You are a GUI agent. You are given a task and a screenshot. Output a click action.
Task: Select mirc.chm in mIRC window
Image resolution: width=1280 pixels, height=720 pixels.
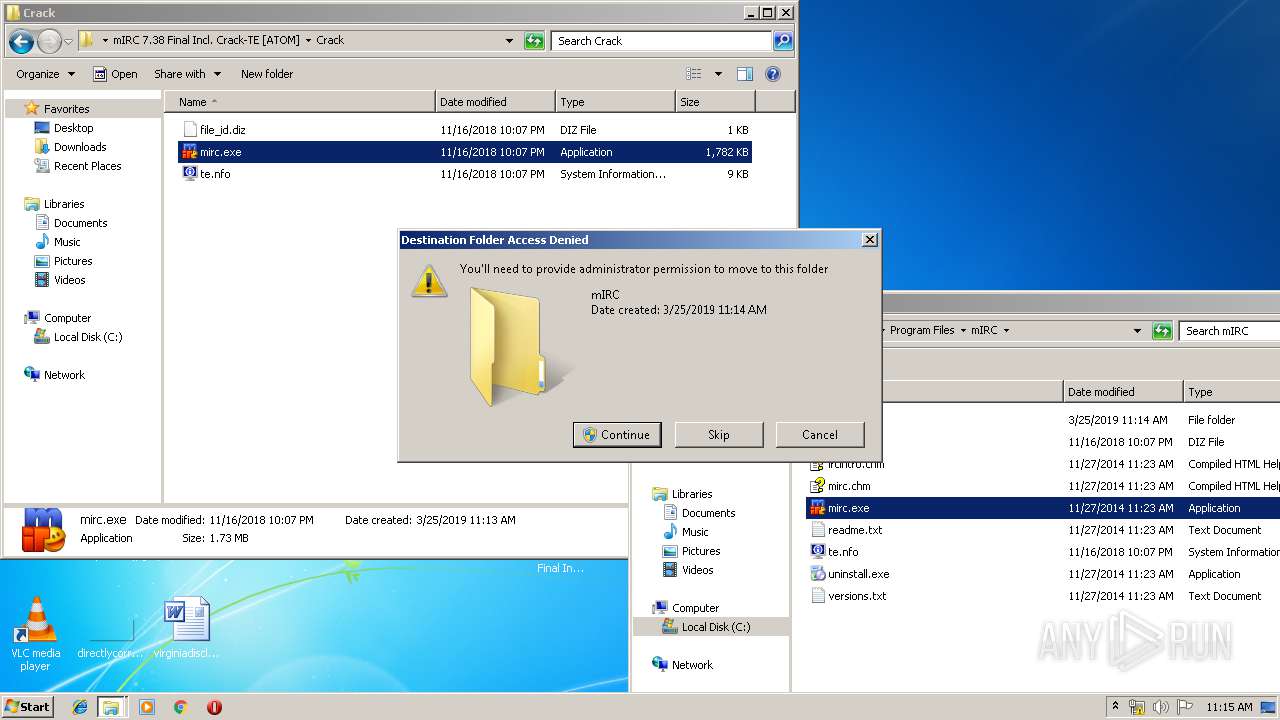click(x=849, y=486)
